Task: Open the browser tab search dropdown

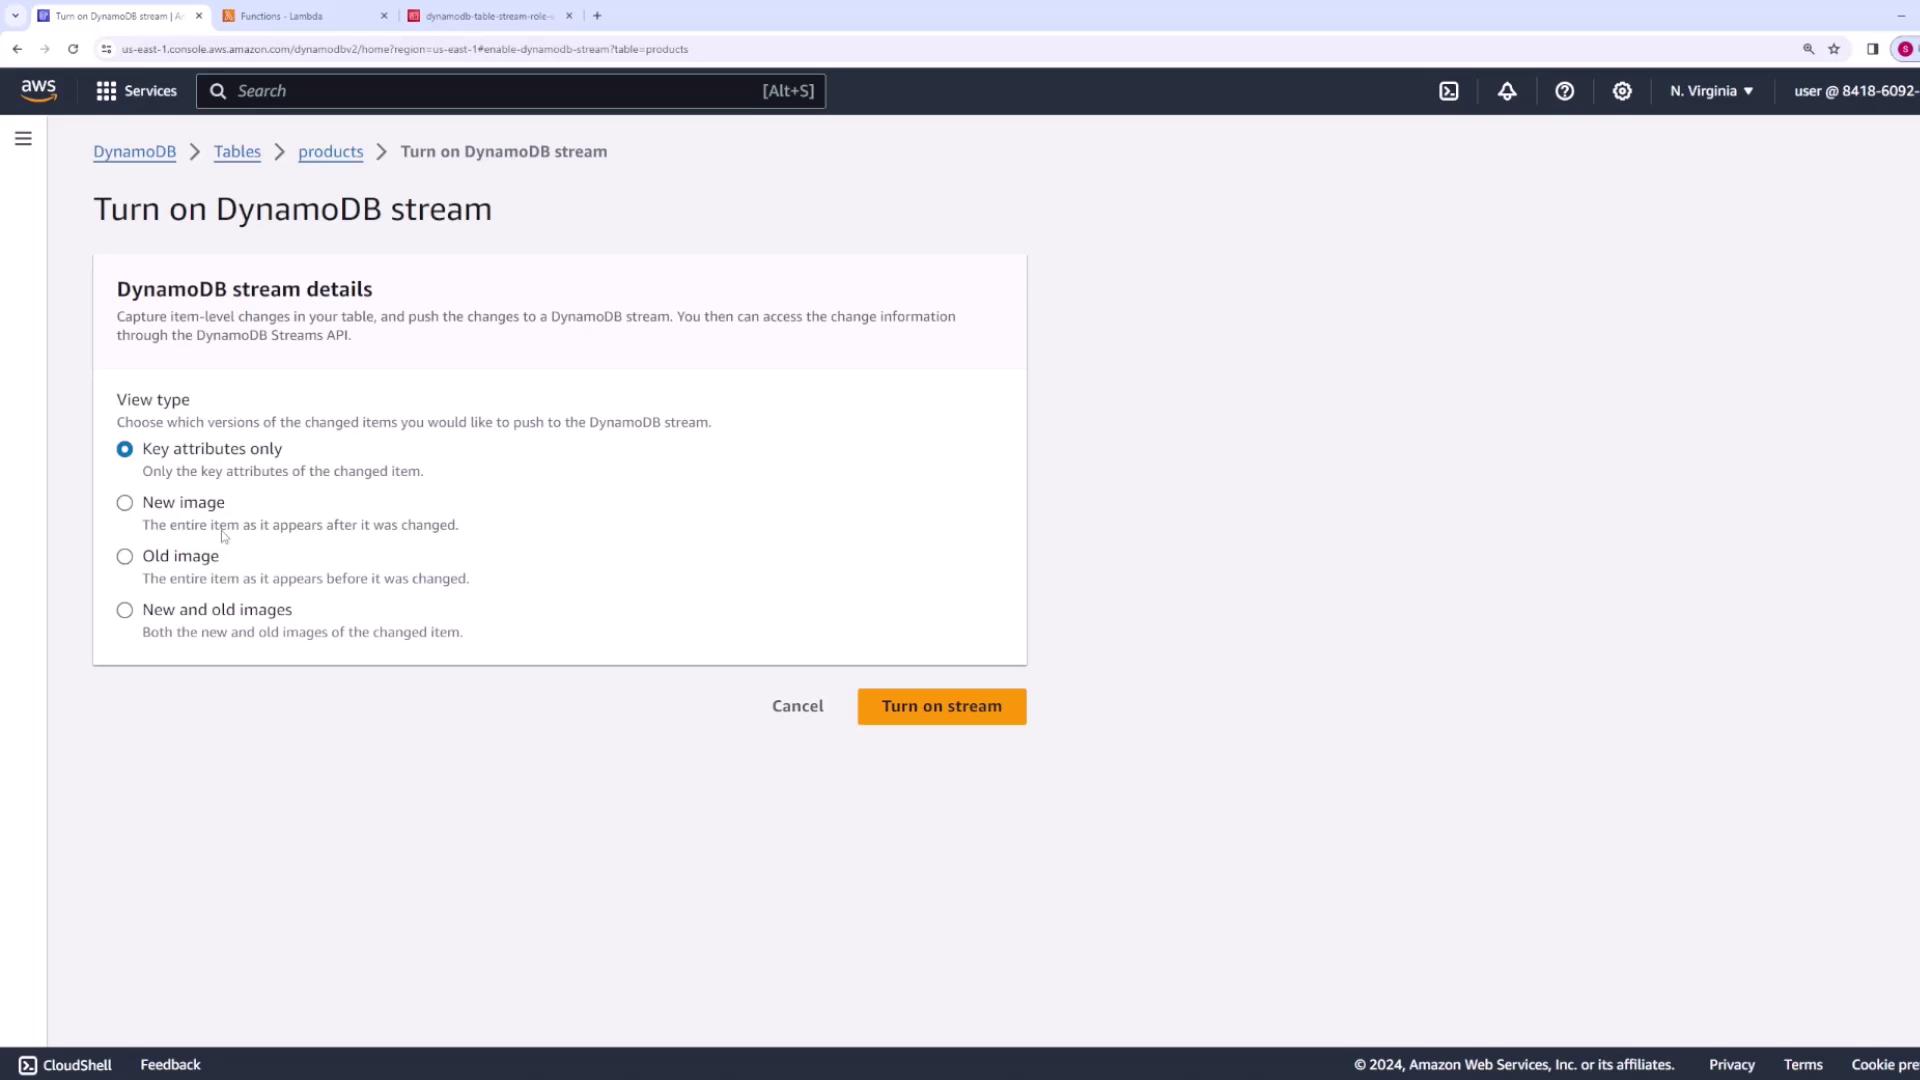Action: 15,16
